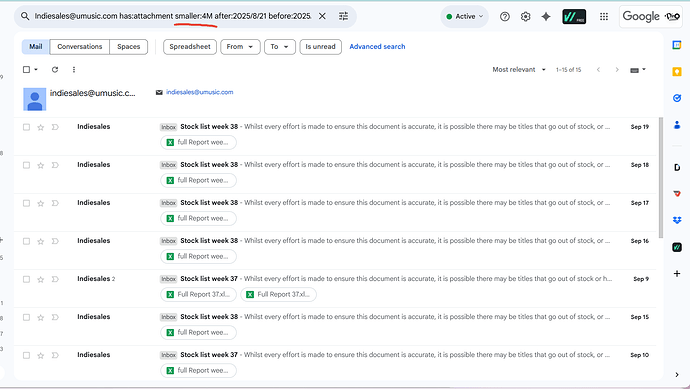Star the Sep 18 email

[x=40, y=165]
